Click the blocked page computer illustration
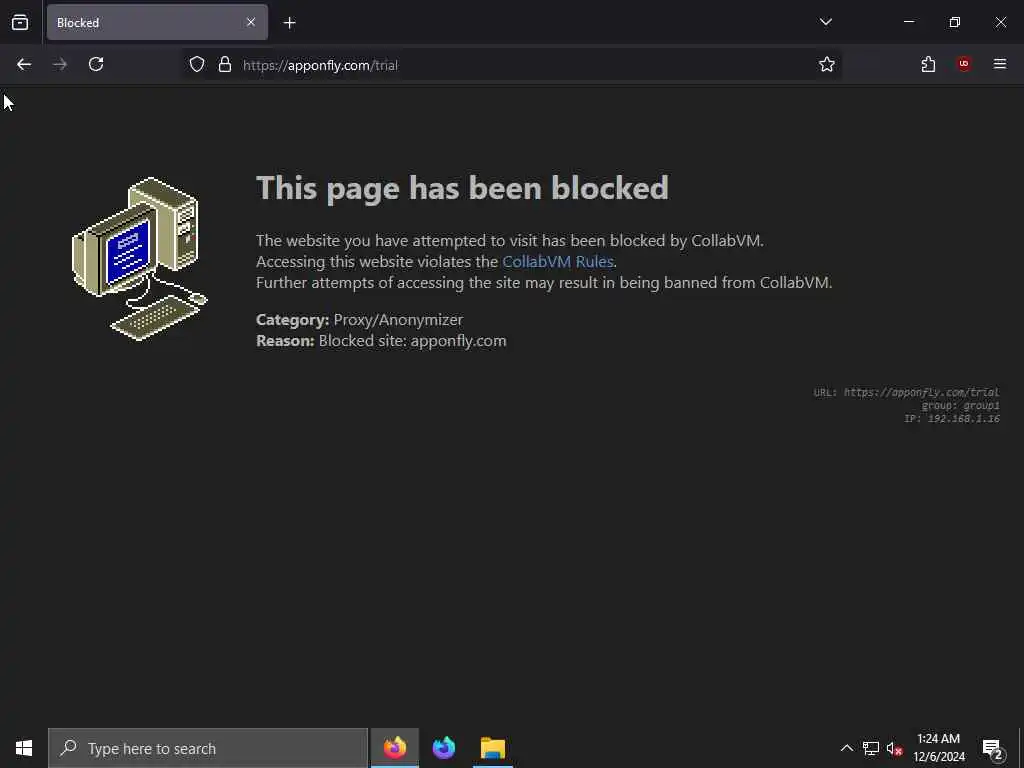 click(139, 259)
